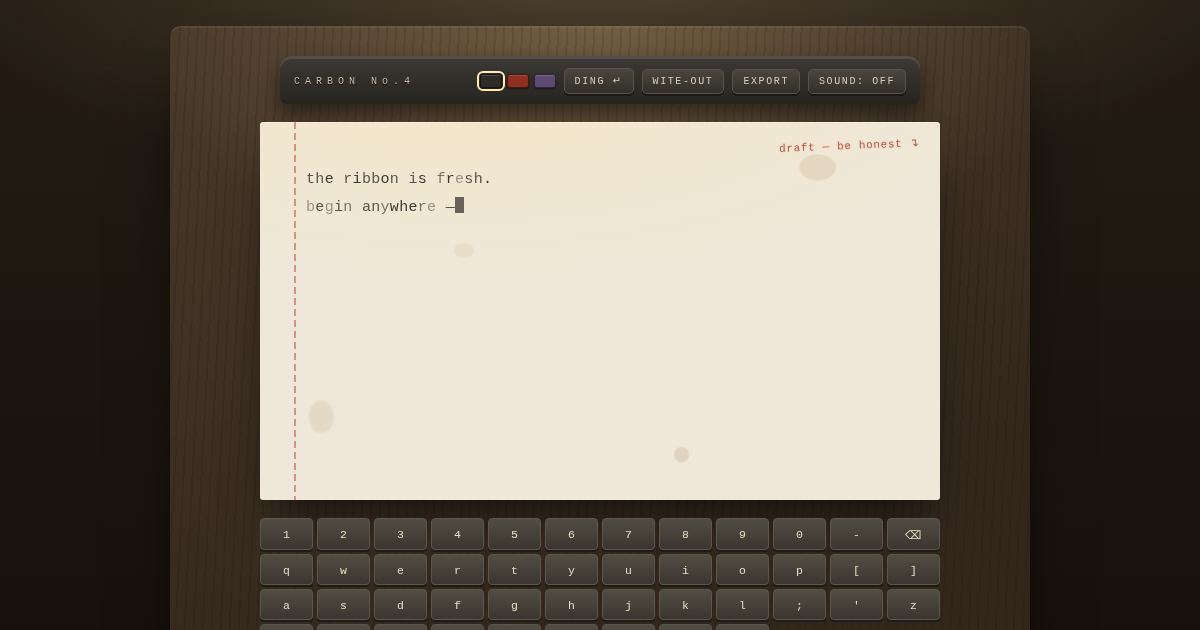Tap the l key

pyautogui.click(x=742, y=604)
